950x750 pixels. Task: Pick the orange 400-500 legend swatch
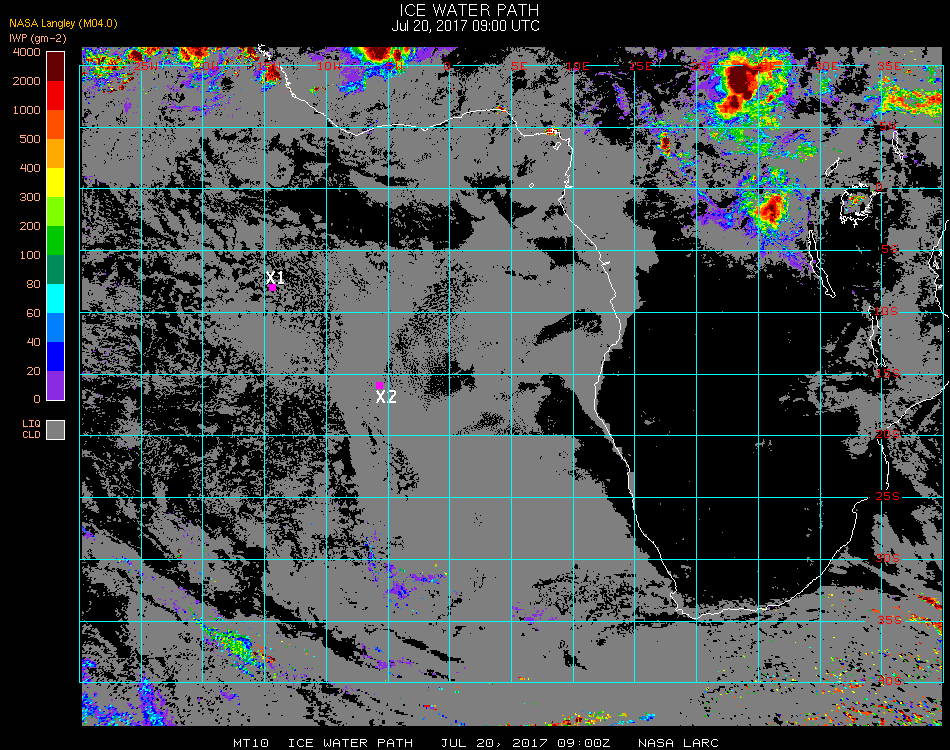coord(56,154)
